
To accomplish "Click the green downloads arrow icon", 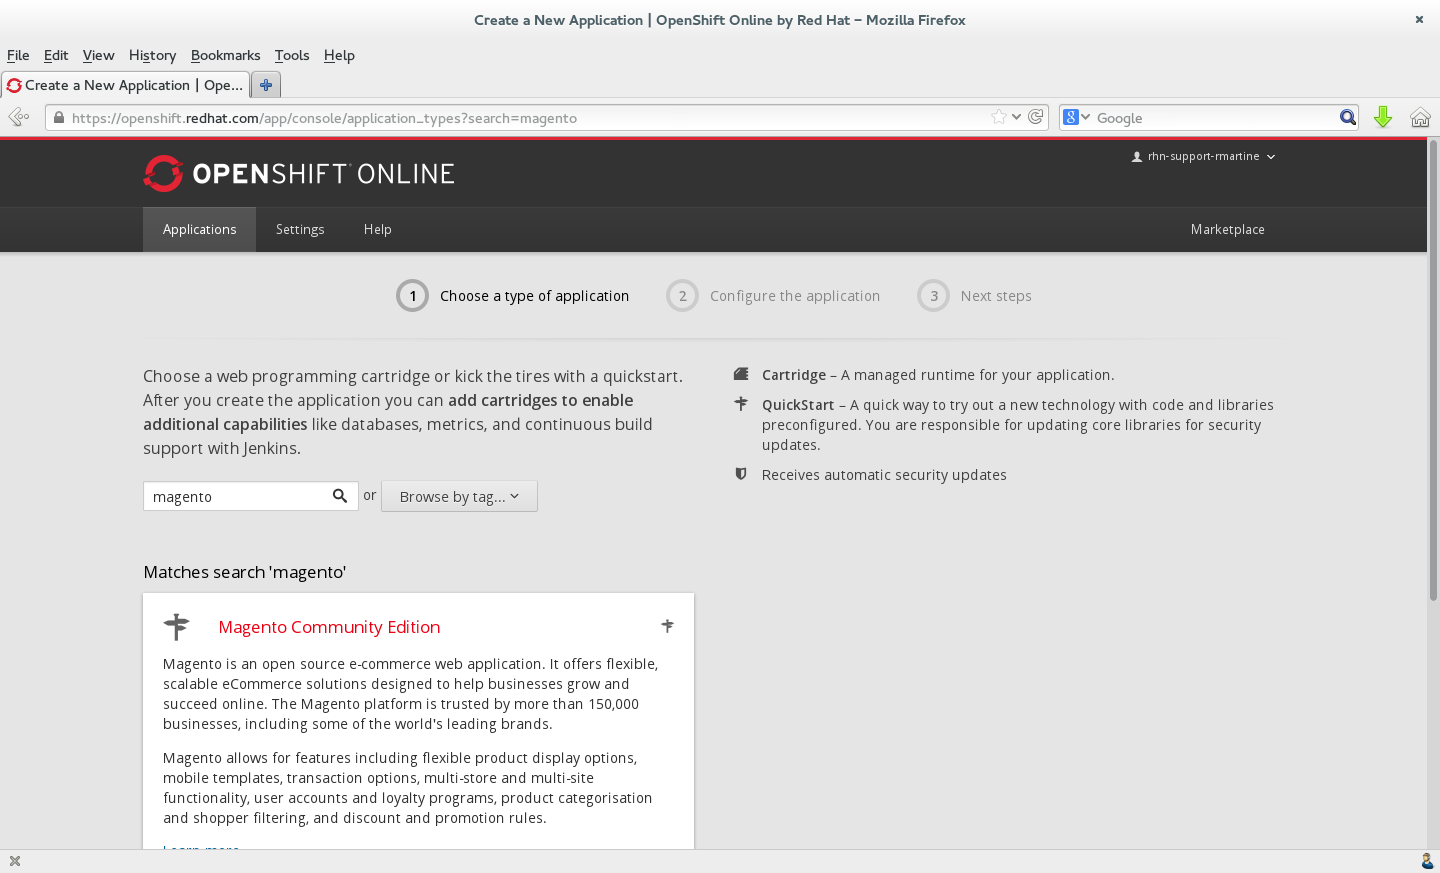I will 1383,117.
